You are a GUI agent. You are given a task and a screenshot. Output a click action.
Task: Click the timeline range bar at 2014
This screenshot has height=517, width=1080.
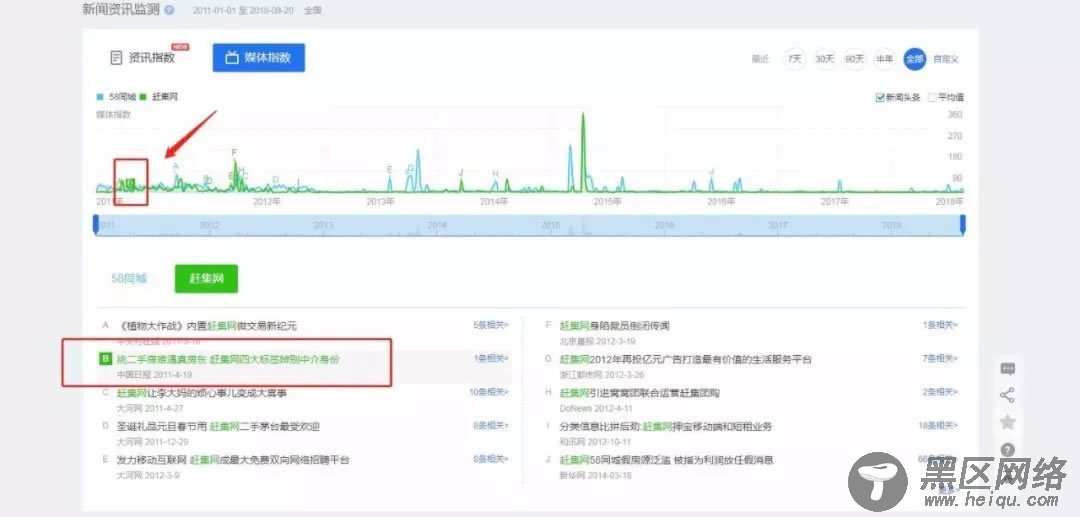437,225
